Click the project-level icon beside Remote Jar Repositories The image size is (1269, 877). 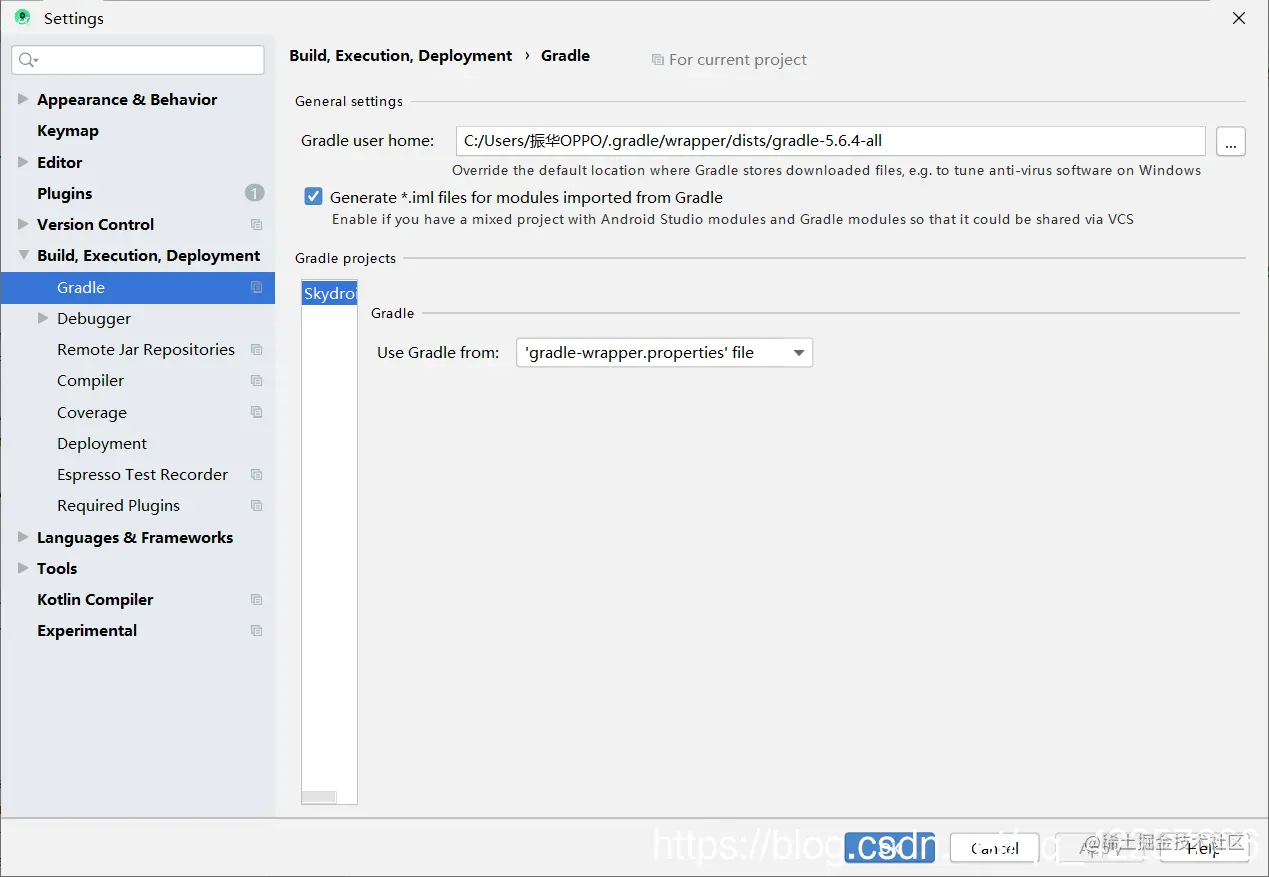(x=256, y=350)
